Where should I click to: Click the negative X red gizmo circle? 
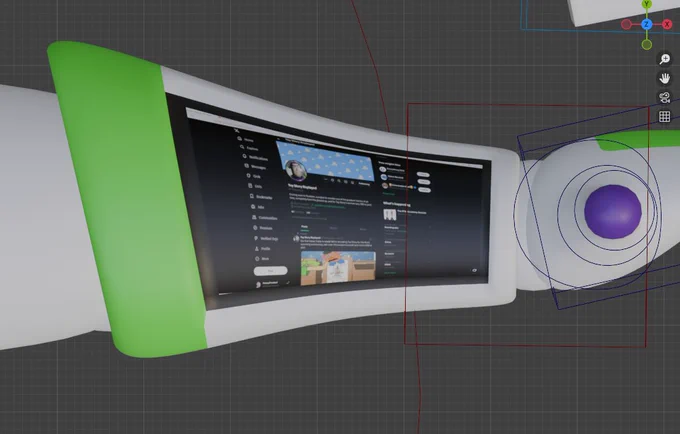626,24
